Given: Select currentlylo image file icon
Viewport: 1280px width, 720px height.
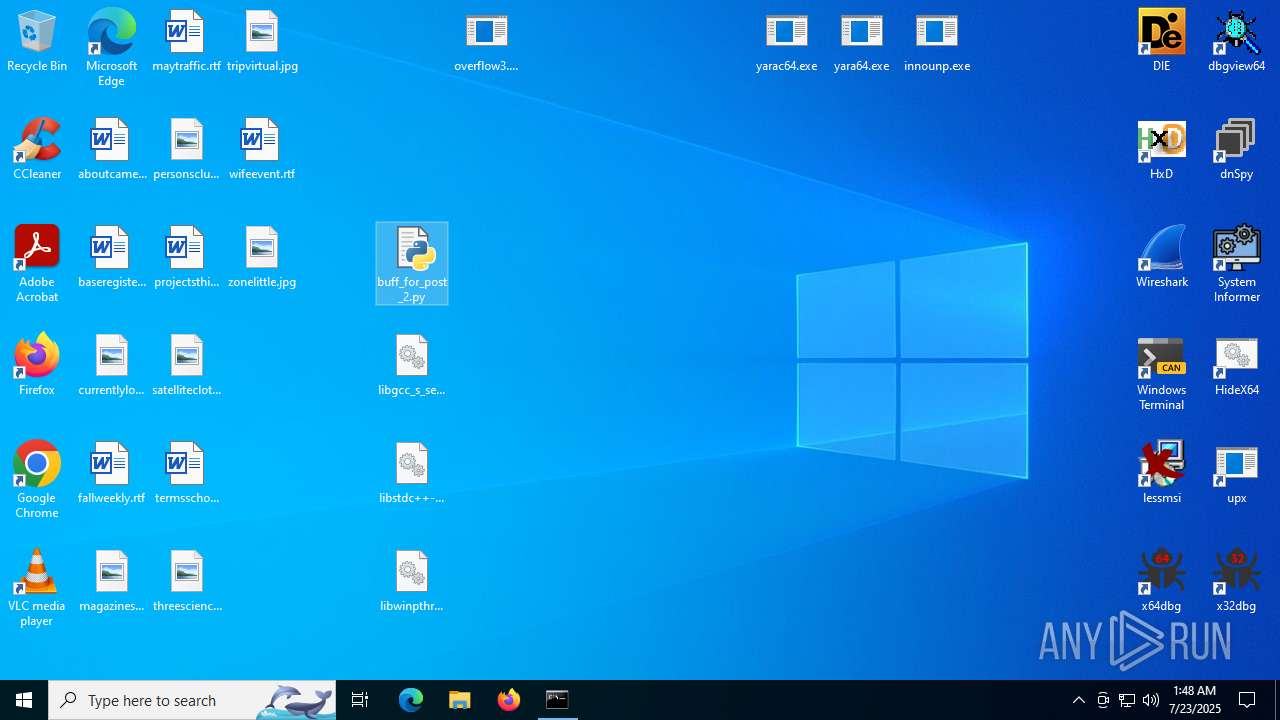Looking at the screenshot, I should tap(112, 366).
